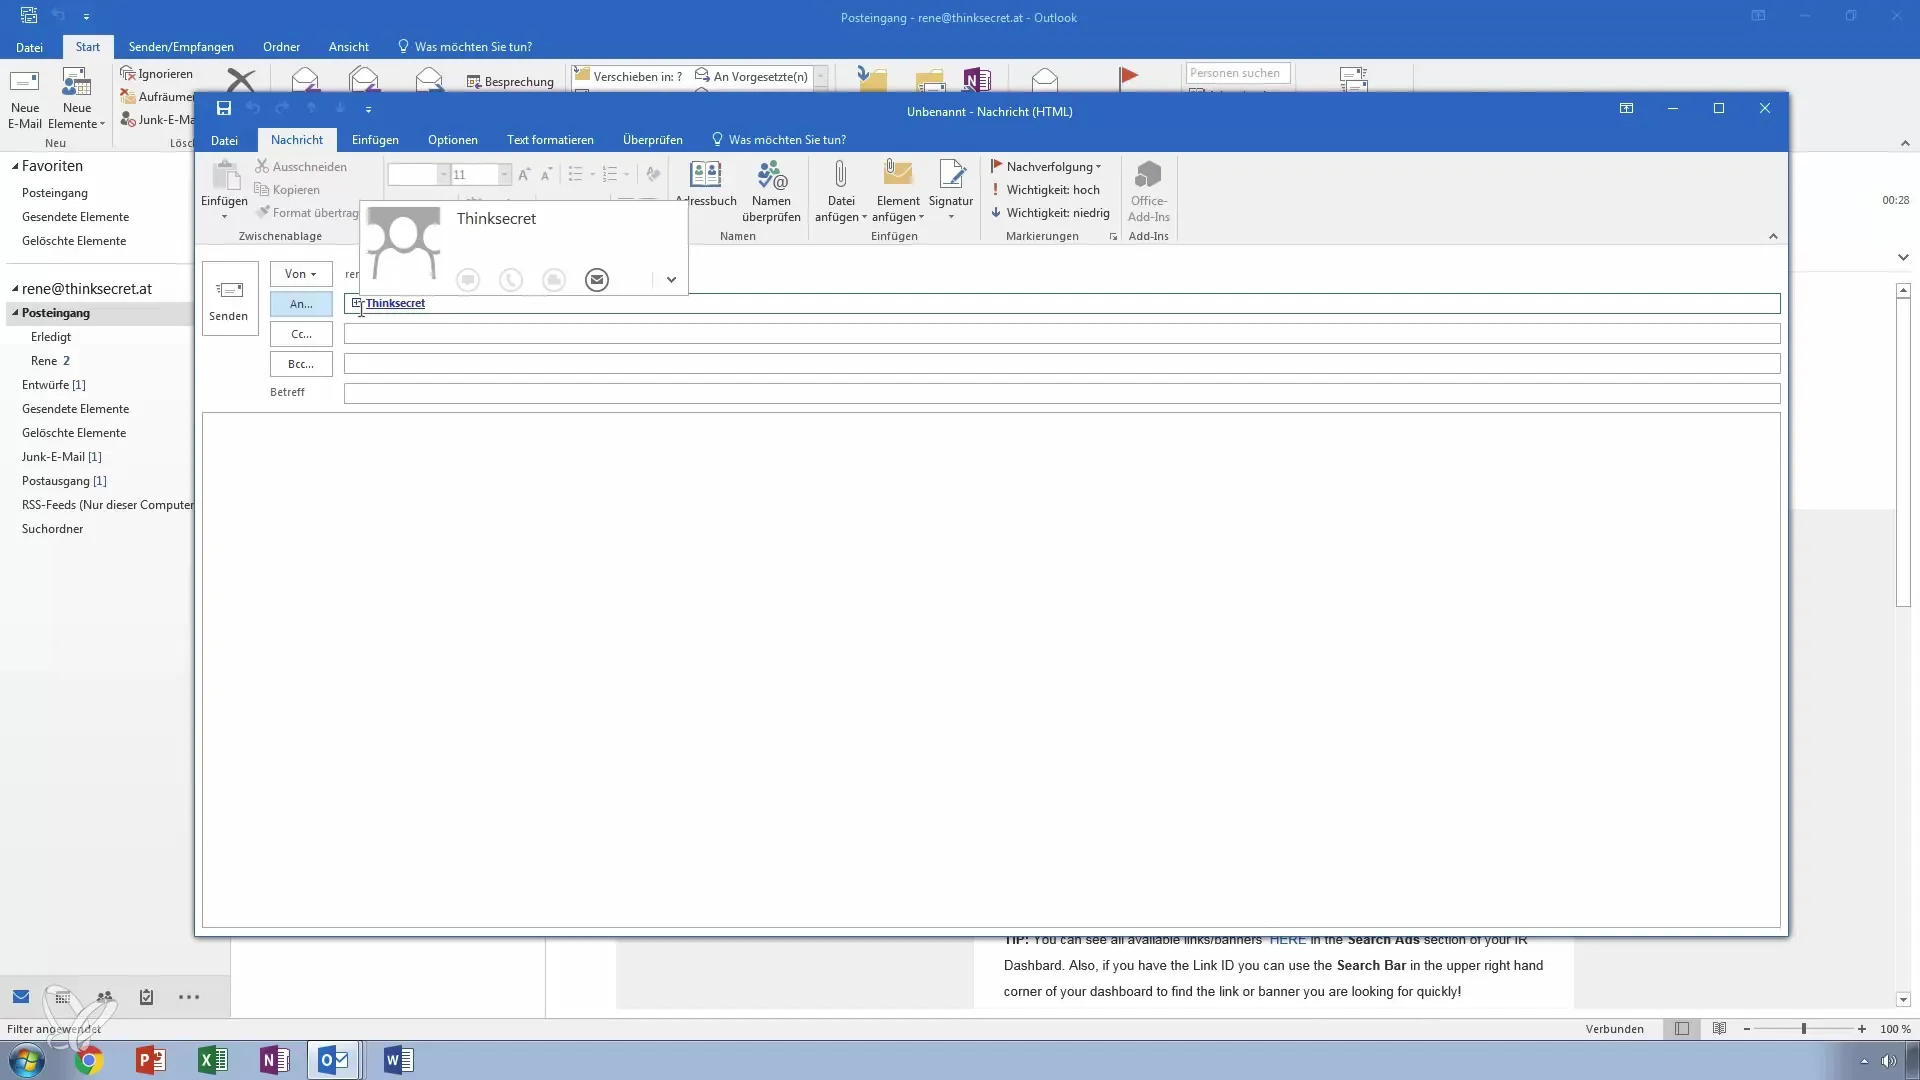This screenshot has height=1080, width=1920.
Task: Click Einfügen paste icon
Action: [225, 176]
